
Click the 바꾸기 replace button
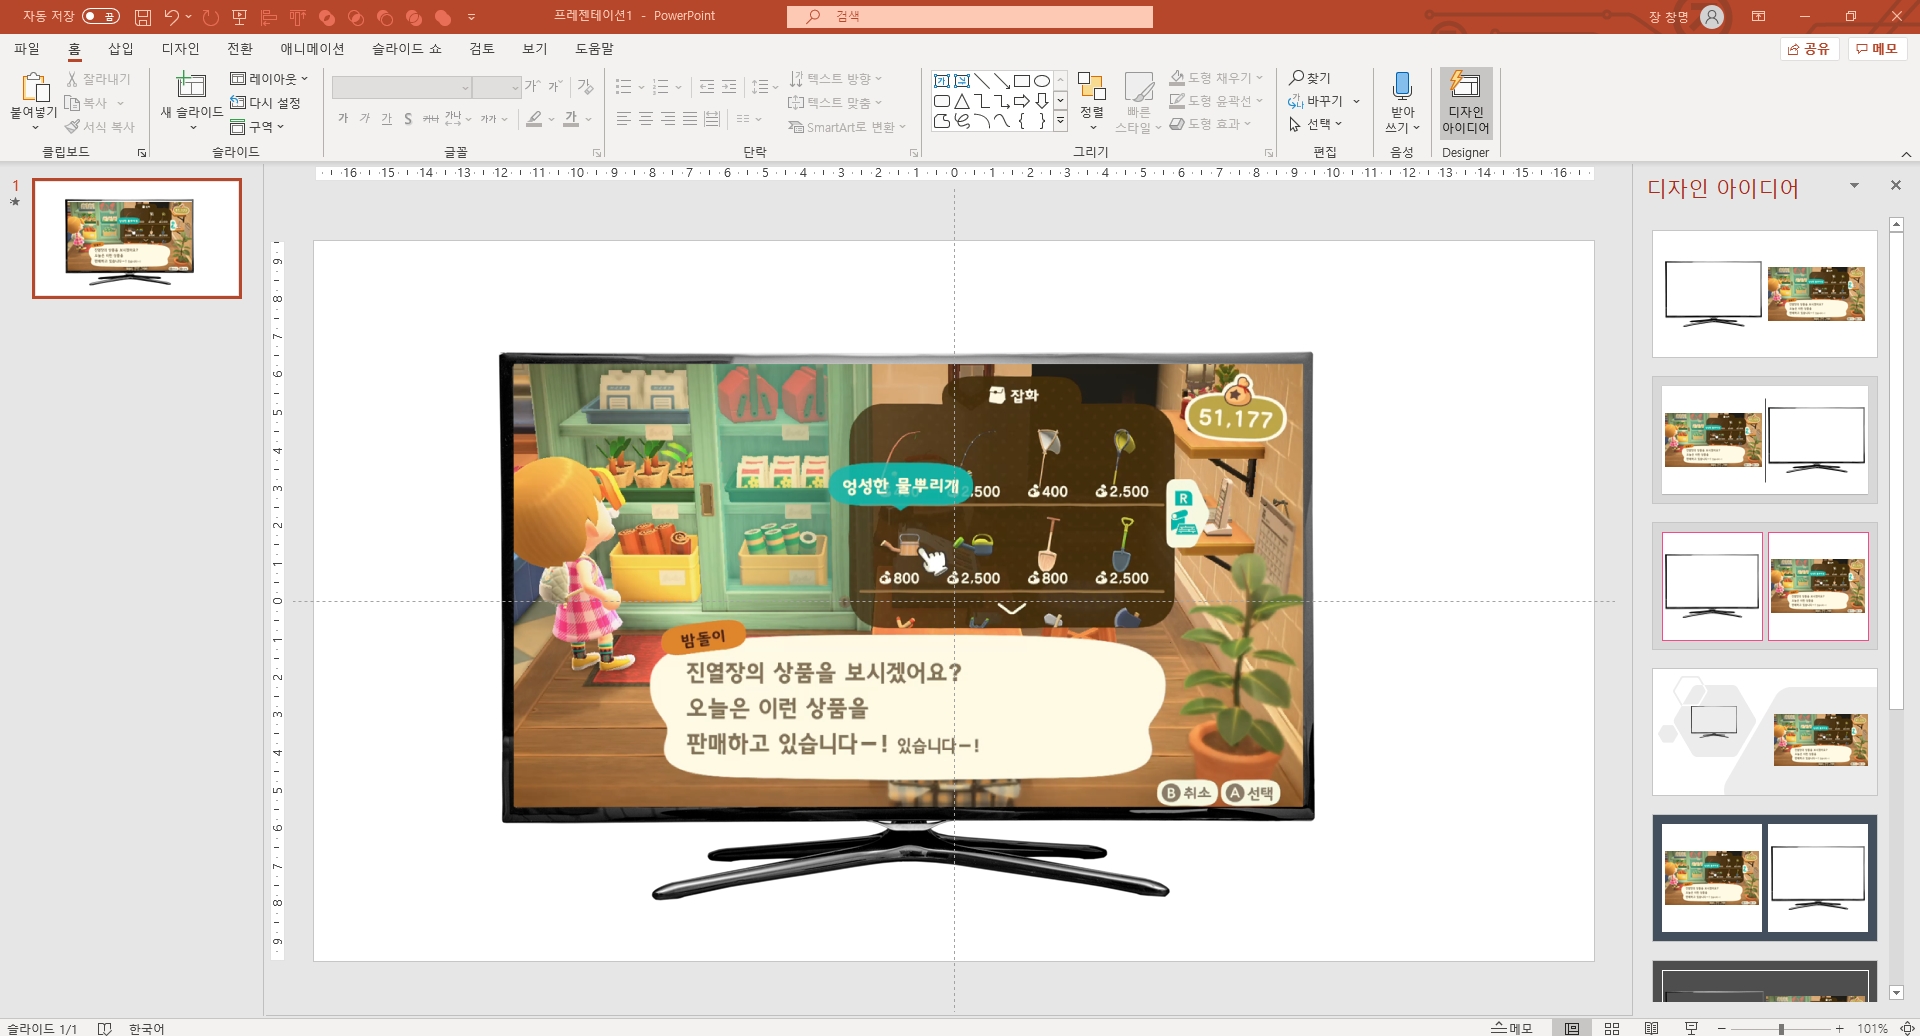(1316, 101)
